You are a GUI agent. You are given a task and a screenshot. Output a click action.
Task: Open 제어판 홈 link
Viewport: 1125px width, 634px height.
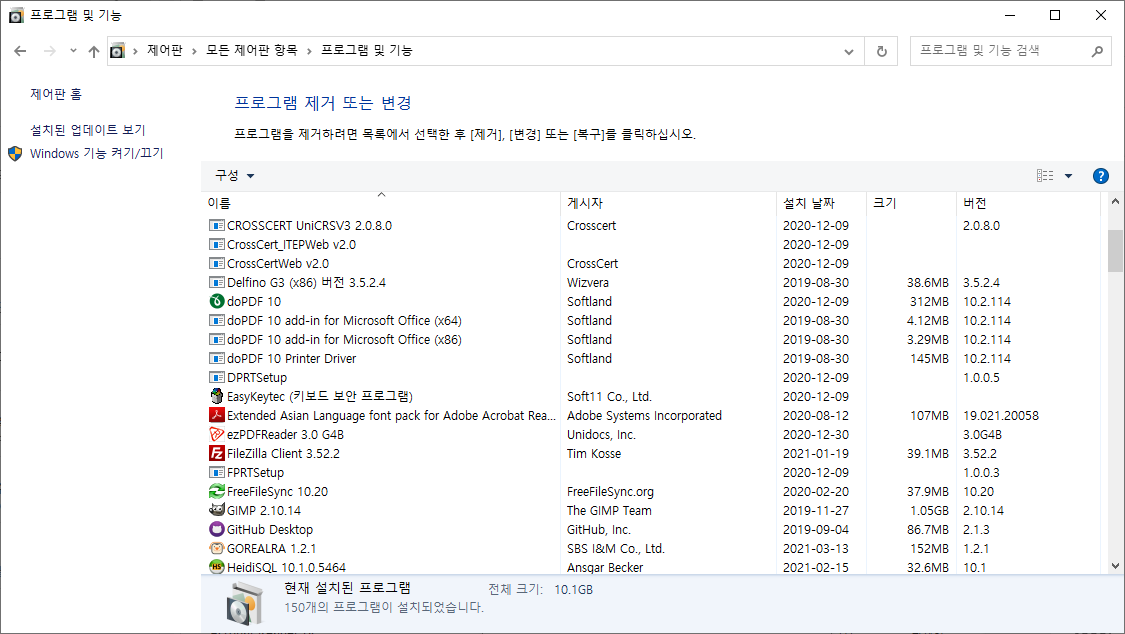[56, 94]
